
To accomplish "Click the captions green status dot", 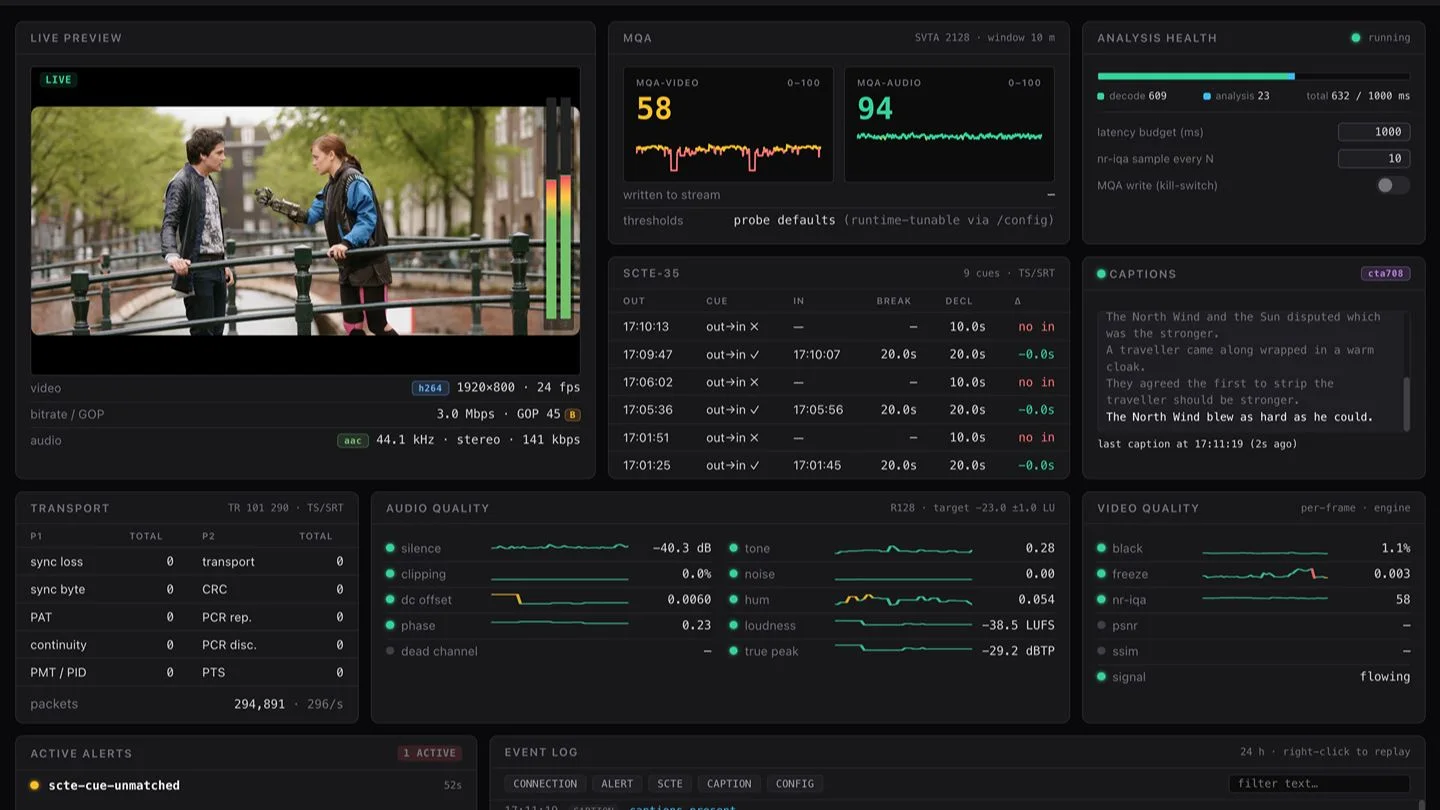I will click(1101, 274).
